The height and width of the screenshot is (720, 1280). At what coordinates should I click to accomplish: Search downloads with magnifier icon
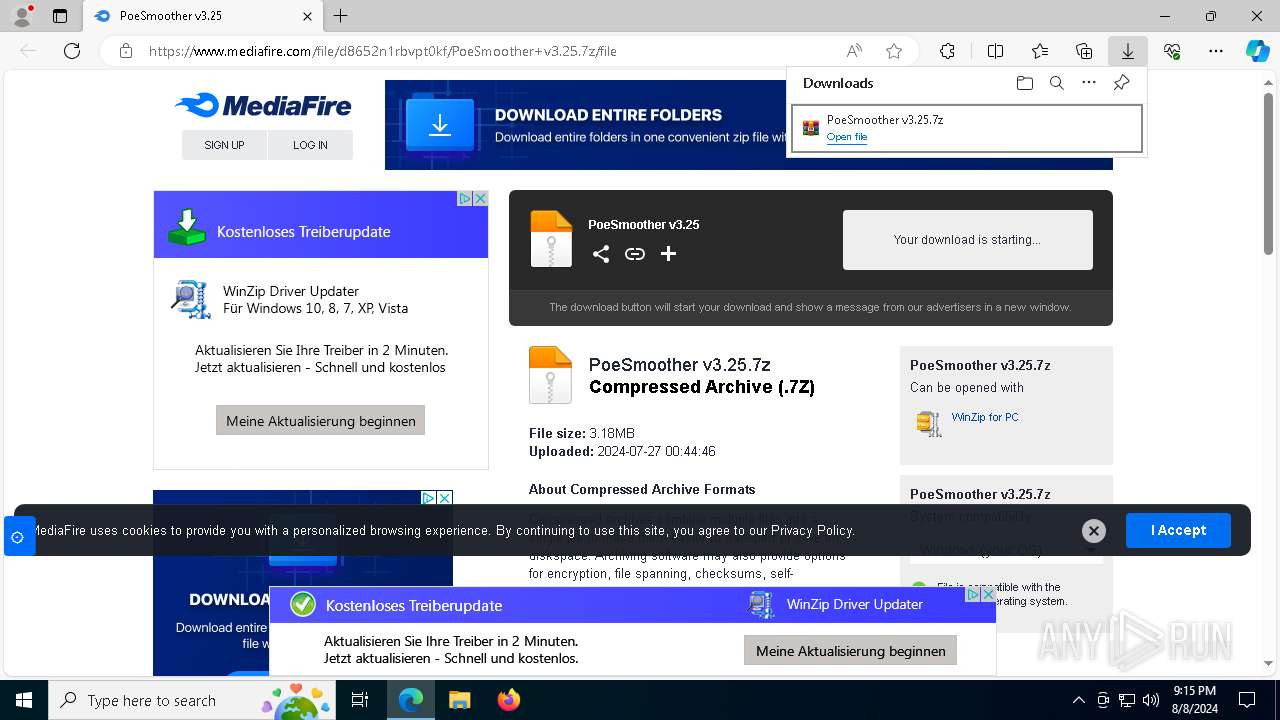(1056, 83)
